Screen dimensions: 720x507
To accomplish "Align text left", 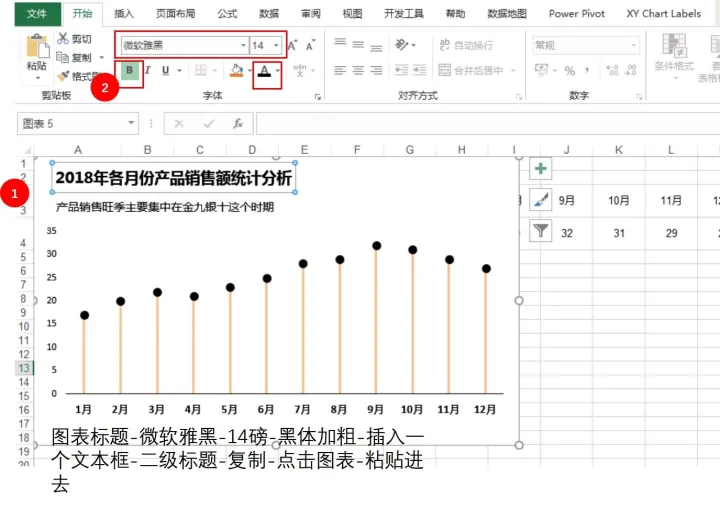I will pyautogui.click(x=340, y=70).
